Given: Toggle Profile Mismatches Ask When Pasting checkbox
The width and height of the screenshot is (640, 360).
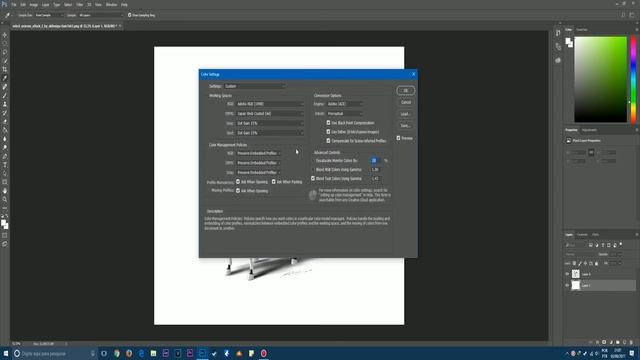Looking at the screenshot, I should [274, 182].
